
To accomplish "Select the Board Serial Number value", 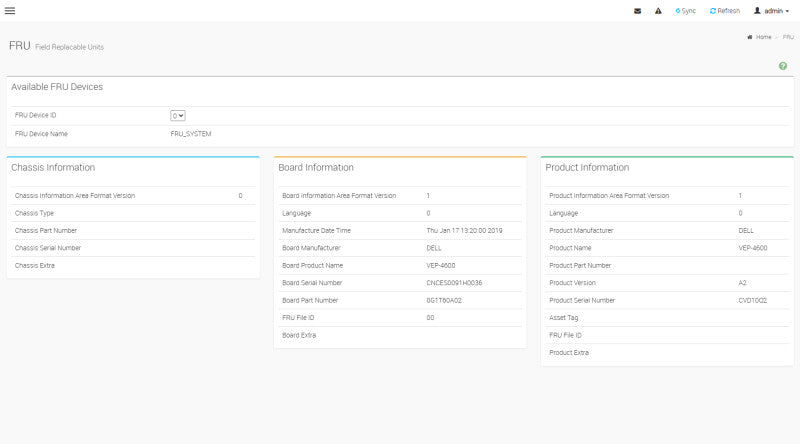I will 454,283.
